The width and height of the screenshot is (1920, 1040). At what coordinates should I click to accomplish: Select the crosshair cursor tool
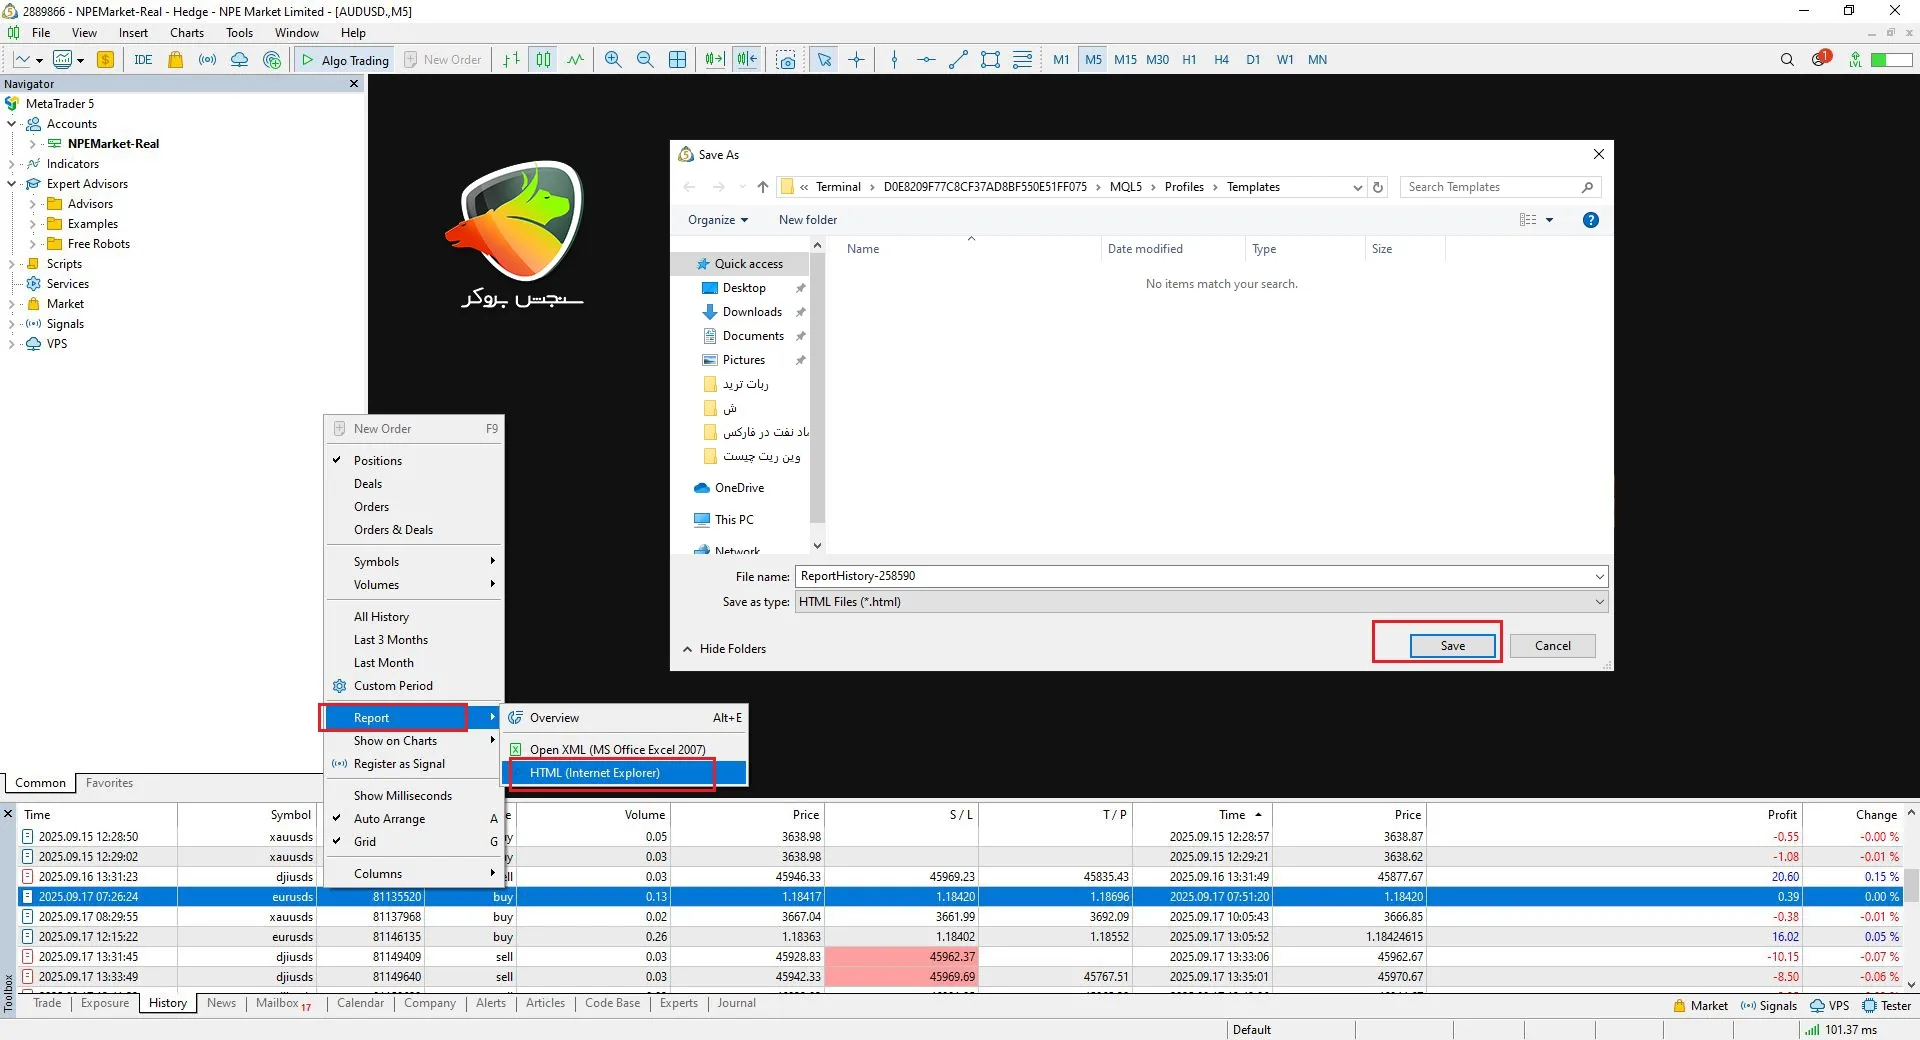tap(857, 60)
